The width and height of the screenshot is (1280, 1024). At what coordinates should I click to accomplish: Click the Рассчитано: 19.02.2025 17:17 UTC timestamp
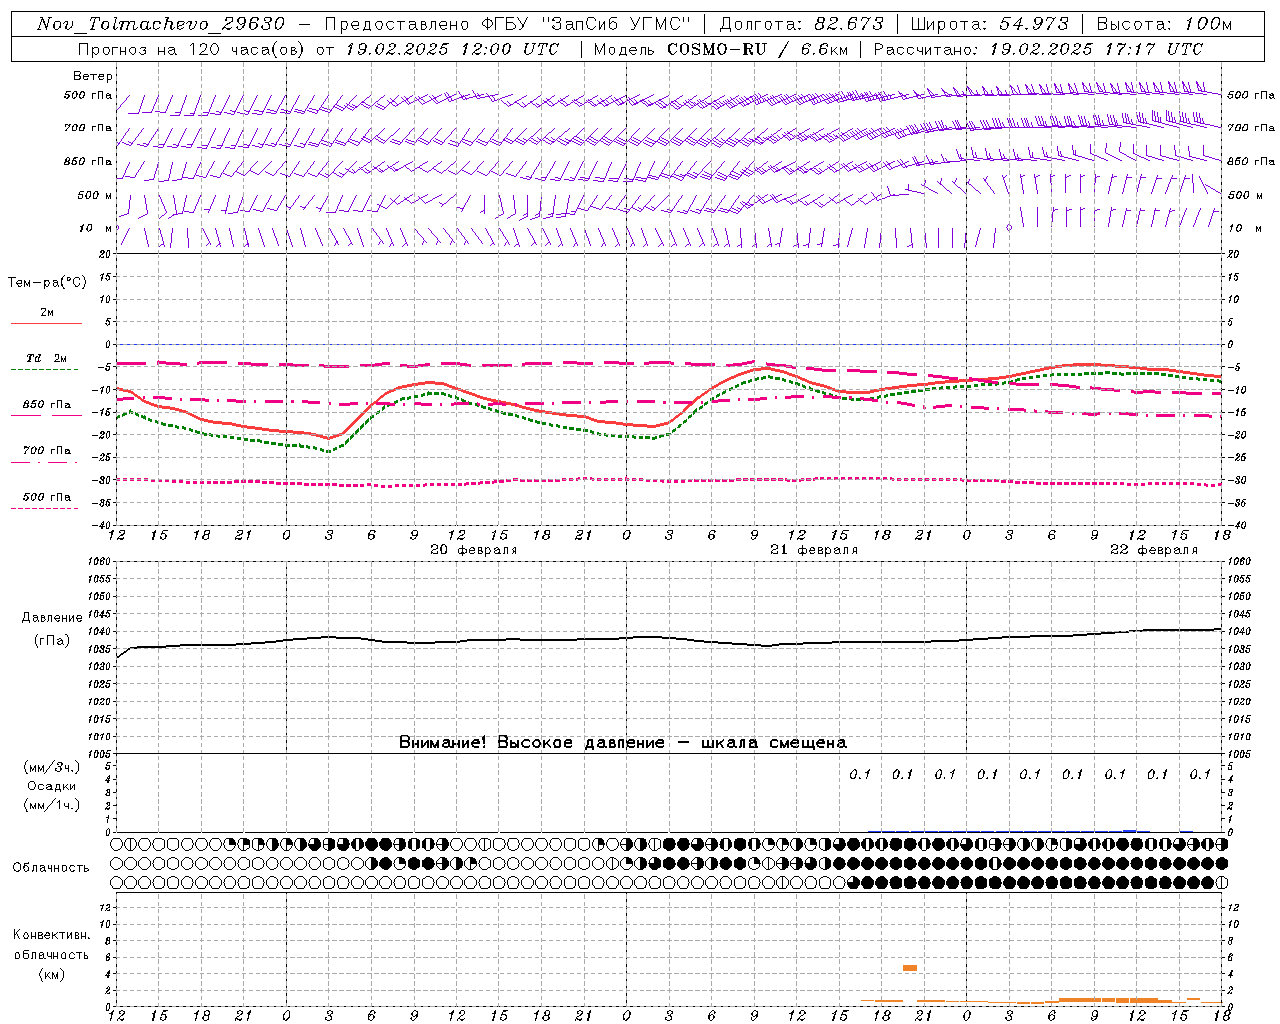1038,49
